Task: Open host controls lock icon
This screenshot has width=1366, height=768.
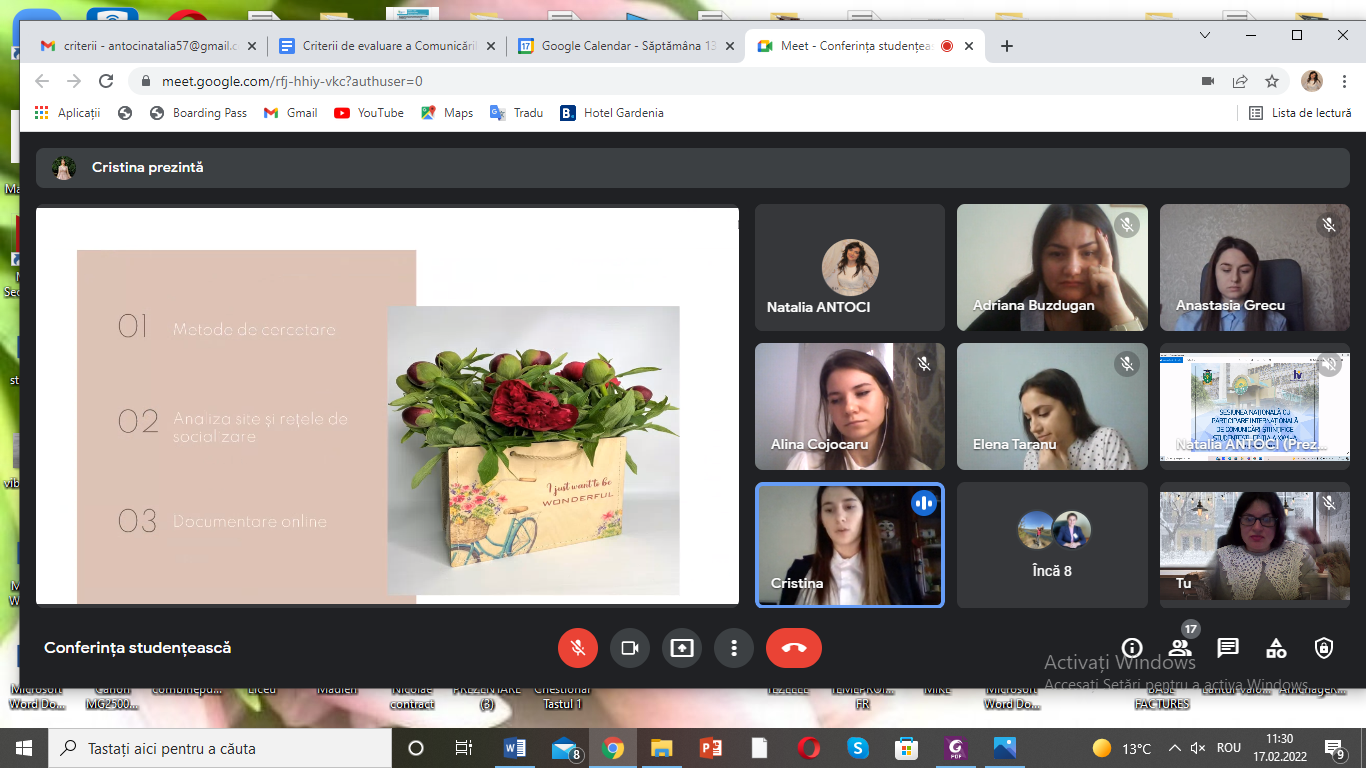Action: click(1324, 648)
